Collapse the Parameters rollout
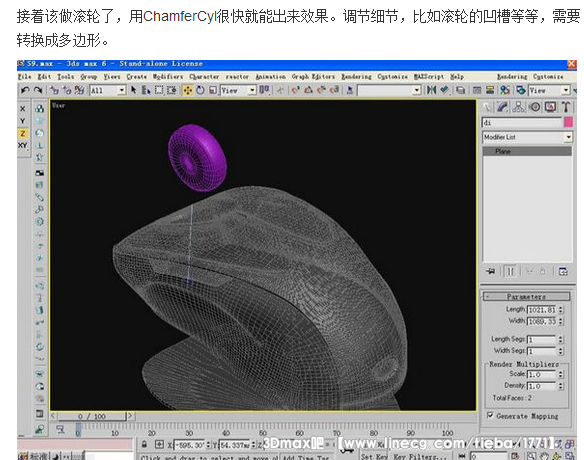 (526, 296)
